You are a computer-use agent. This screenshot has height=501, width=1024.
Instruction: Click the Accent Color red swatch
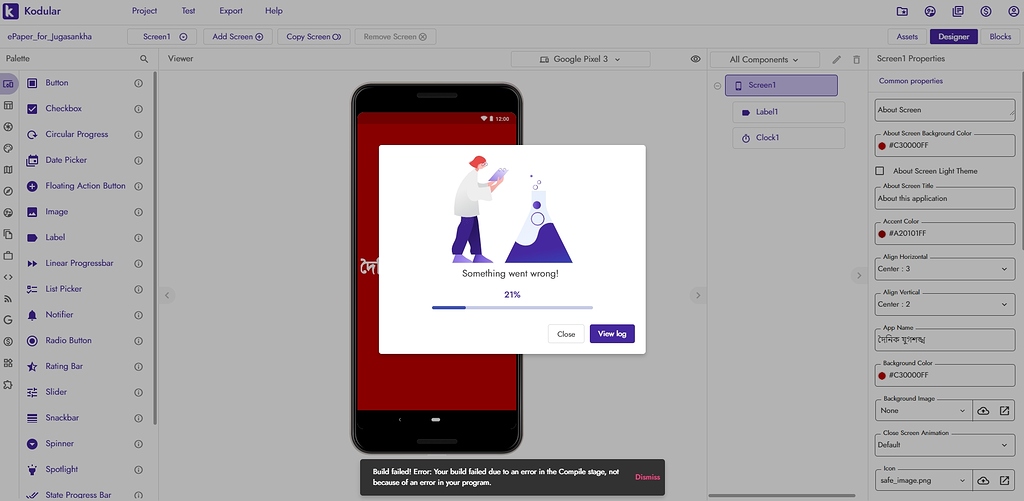click(882, 234)
